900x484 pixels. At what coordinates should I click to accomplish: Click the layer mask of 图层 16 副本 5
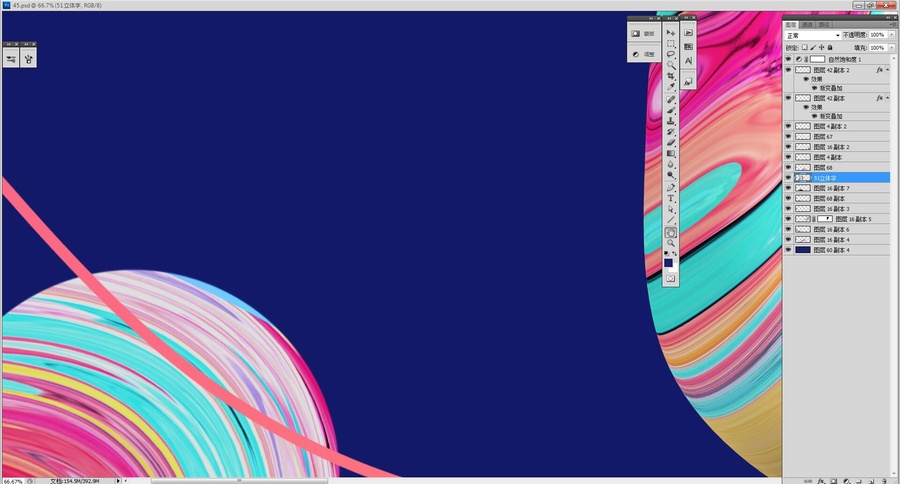tap(825, 219)
